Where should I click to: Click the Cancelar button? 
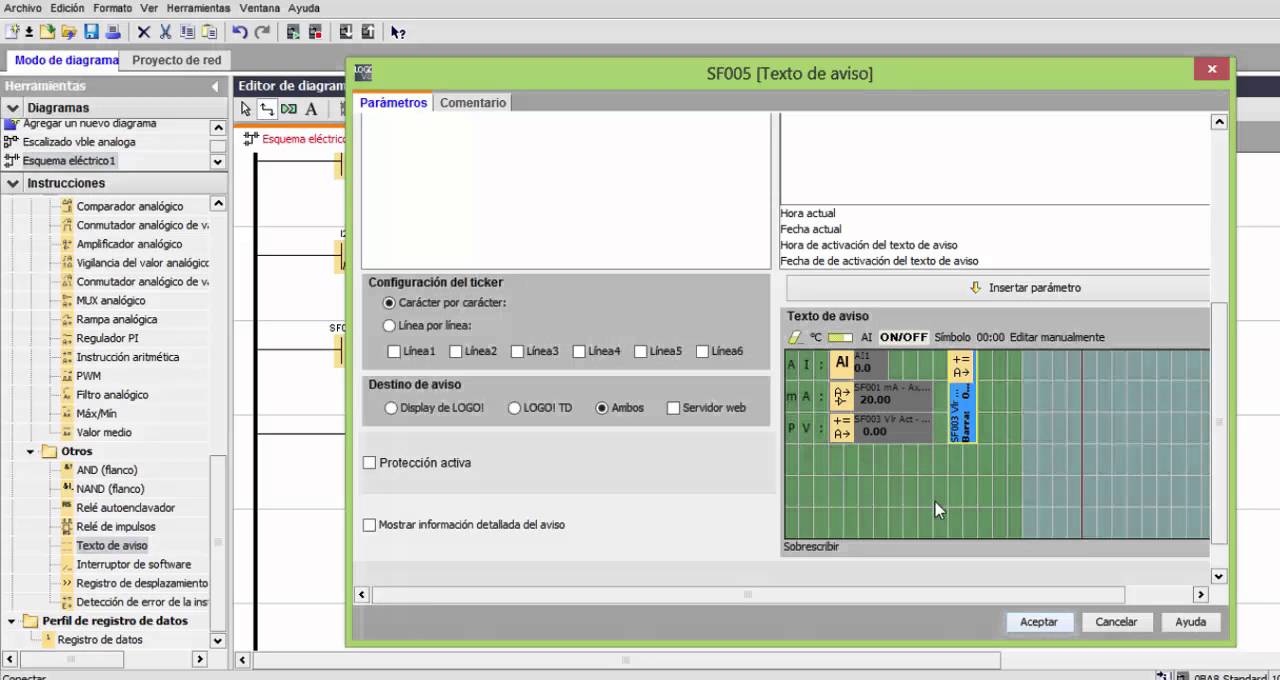(1116, 622)
